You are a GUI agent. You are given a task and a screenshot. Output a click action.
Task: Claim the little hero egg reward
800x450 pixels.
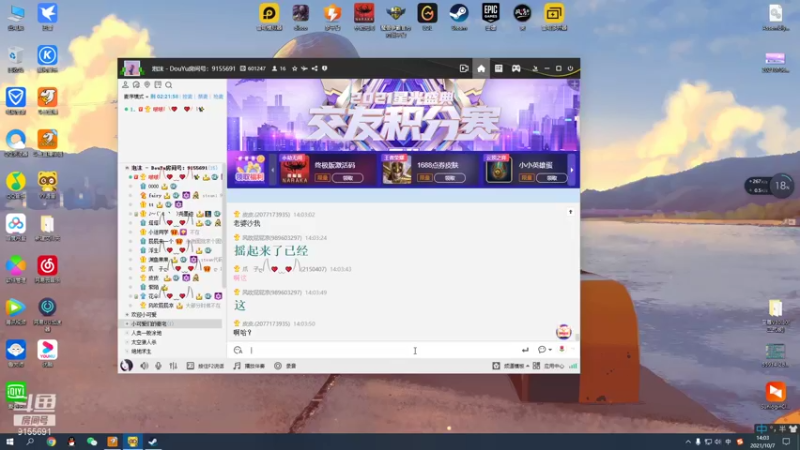click(552, 178)
